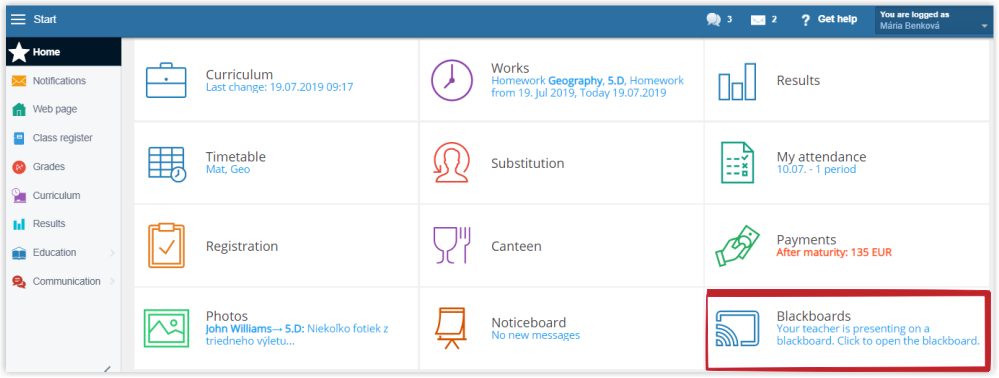This screenshot has width=999, height=378.
Task: Click the Works clock icon
Action: coord(452,80)
